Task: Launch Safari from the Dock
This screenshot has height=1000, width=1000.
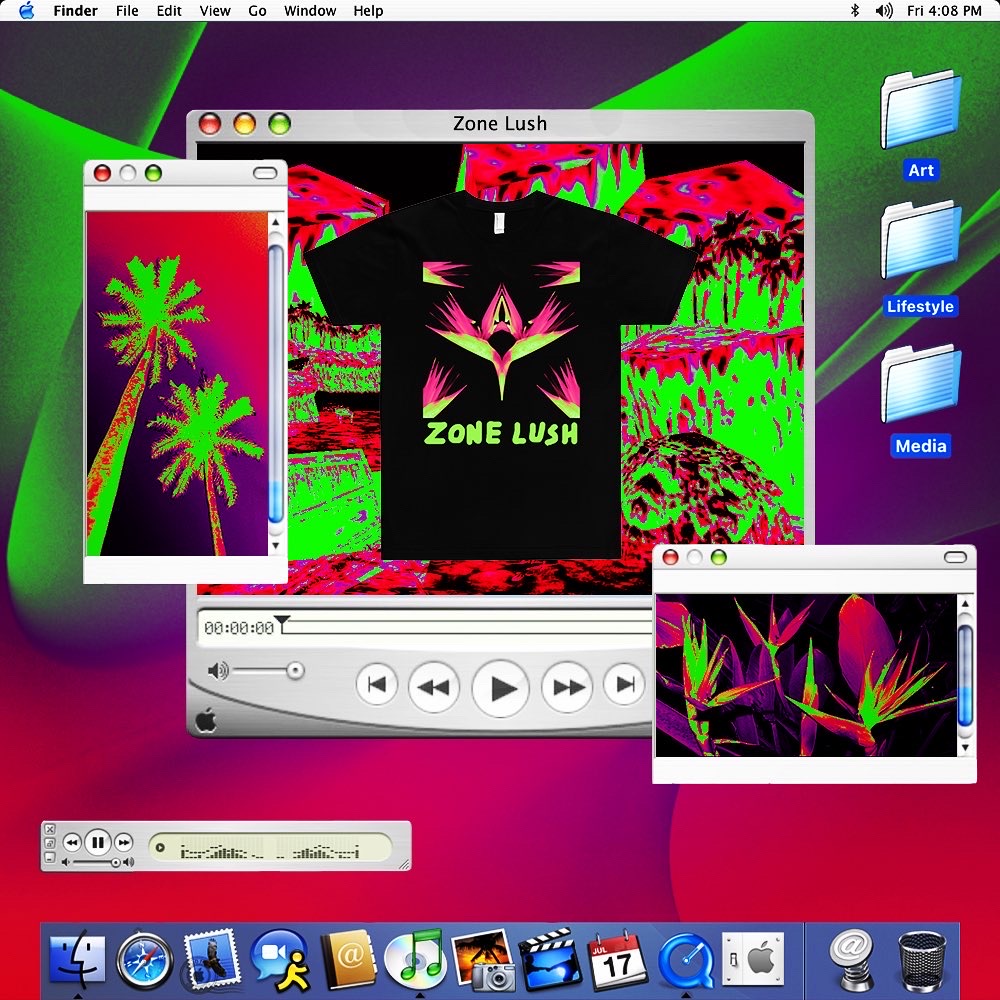Action: (x=144, y=960)
